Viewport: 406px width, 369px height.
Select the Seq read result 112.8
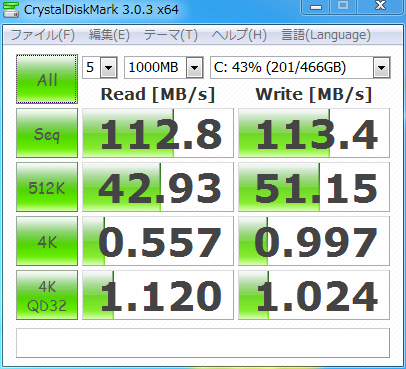click(x=158, y=133)
